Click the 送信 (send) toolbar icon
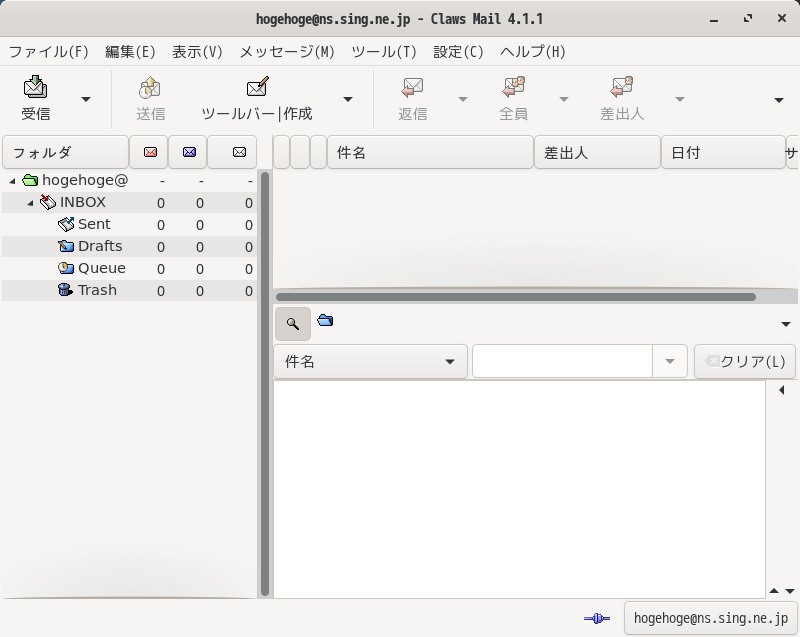 click(150, 87)
